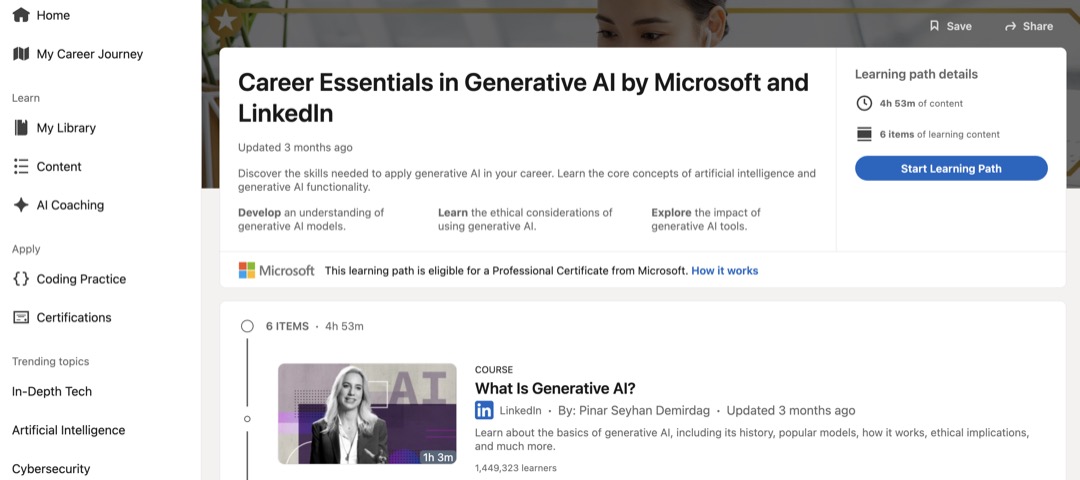Click the Microsoft logo

point(276,270)
